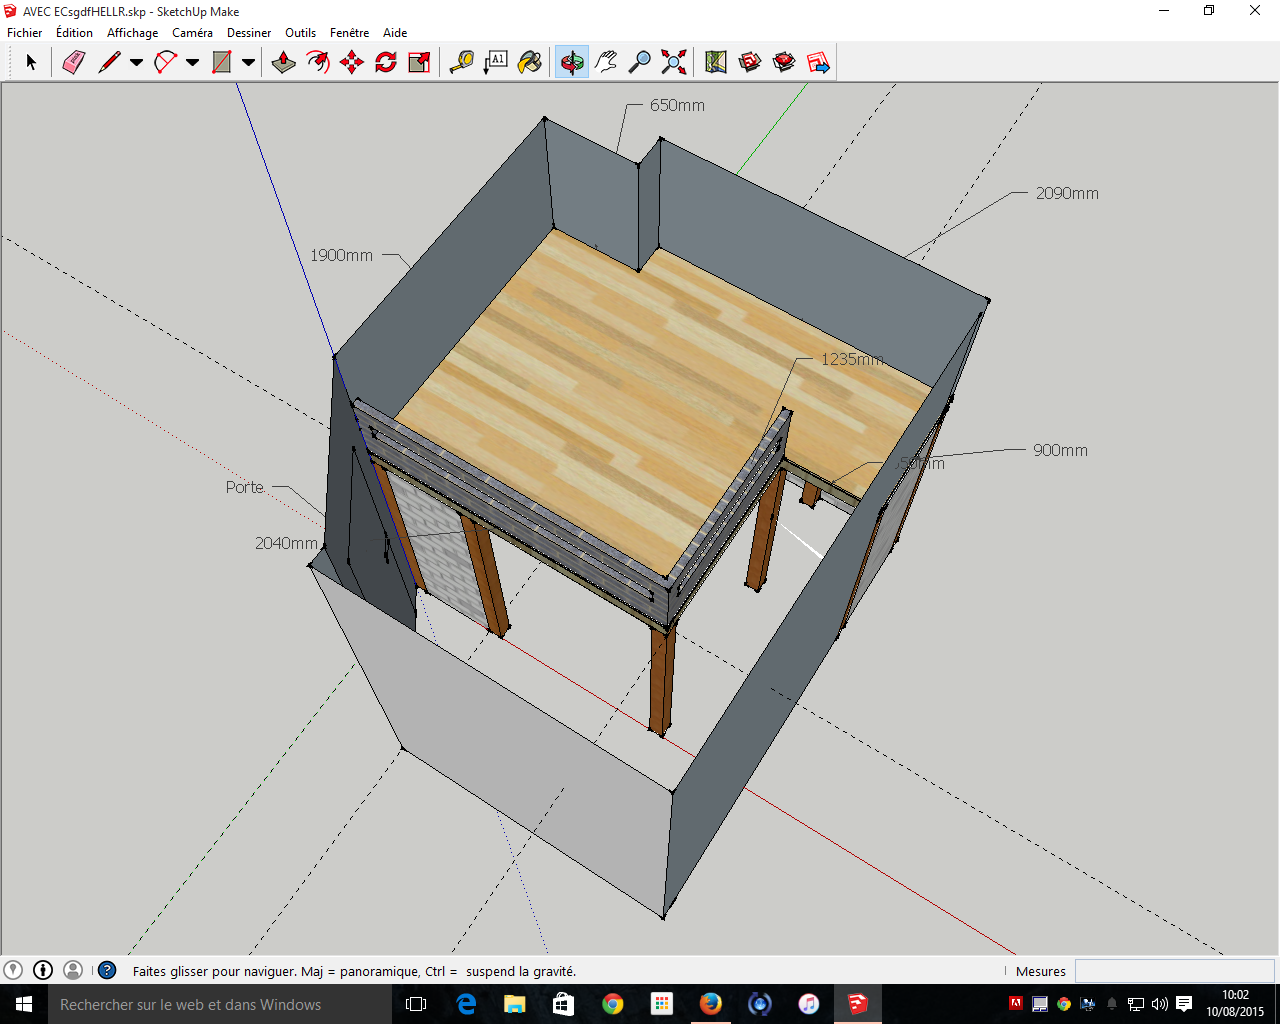Select the Eraser tool
The image size is (1280, 1024).
(x=74, y=62)
